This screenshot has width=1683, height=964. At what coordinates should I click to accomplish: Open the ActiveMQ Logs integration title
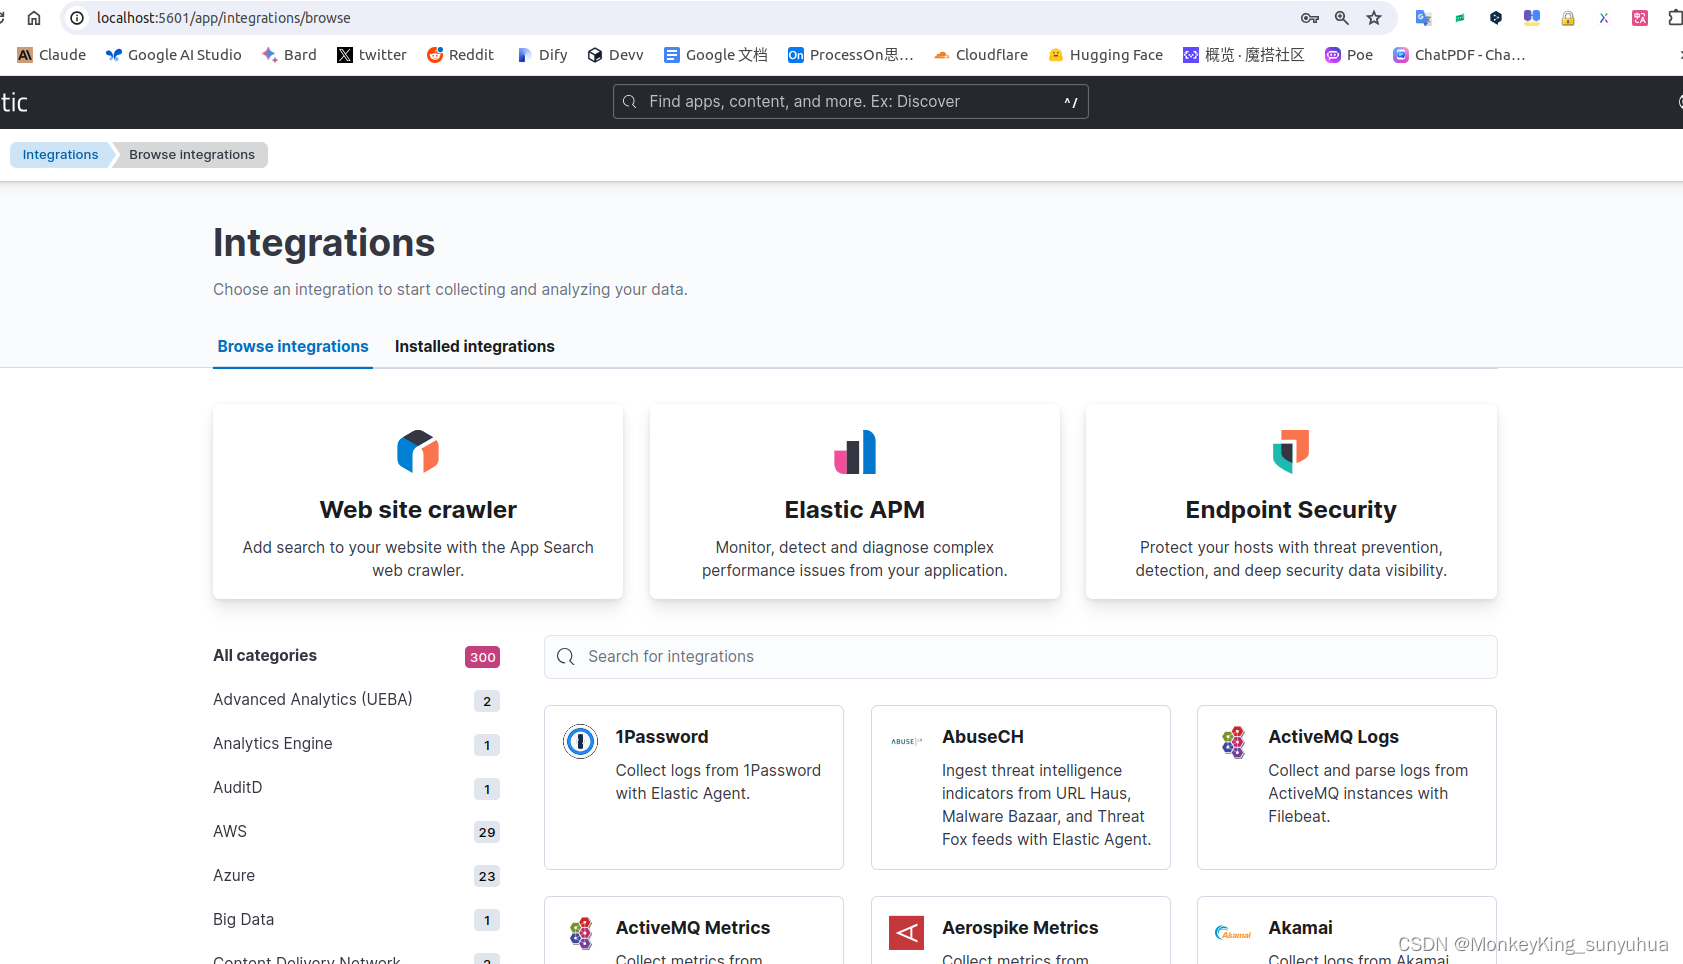pyautogui.click(x=1333, y=737)
